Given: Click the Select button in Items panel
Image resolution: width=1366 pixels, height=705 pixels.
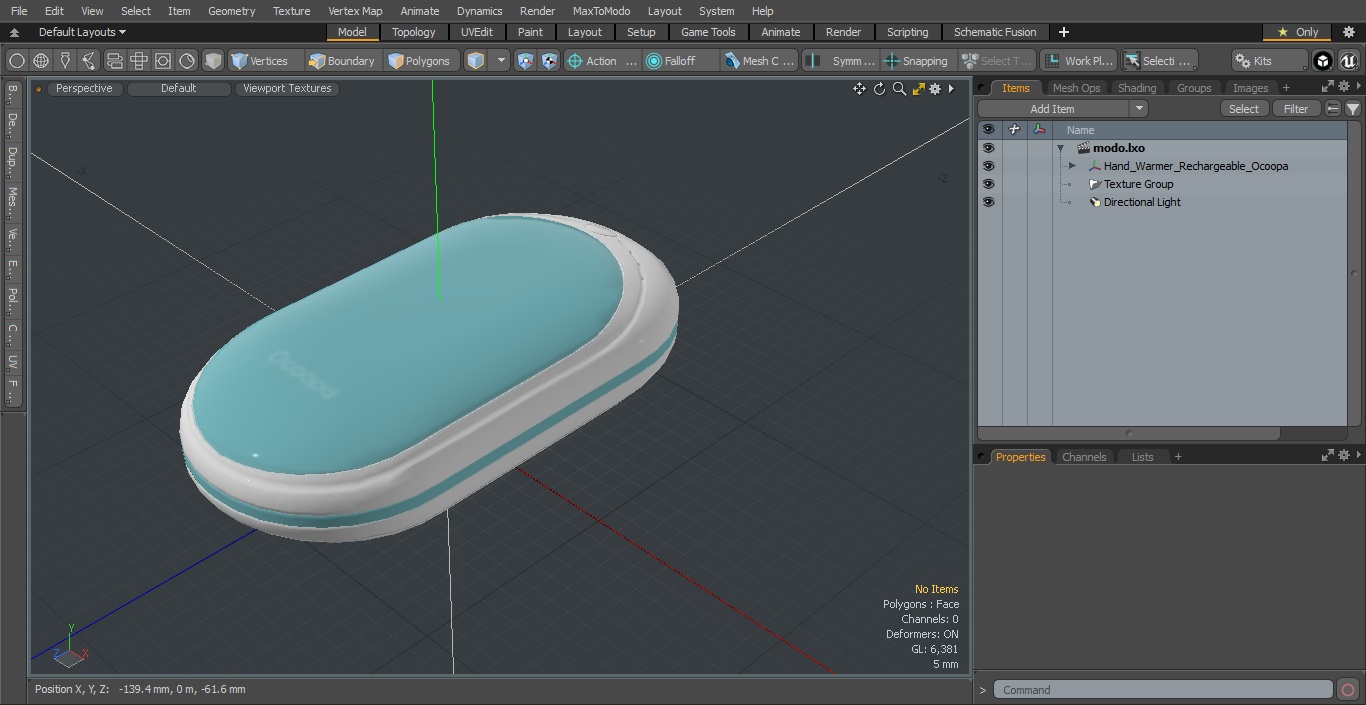Looking at the screenshot, I should [1244, 109].
